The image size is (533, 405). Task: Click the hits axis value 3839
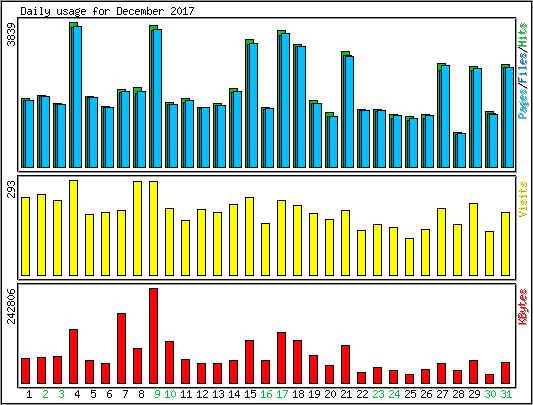tap(12, 34)
